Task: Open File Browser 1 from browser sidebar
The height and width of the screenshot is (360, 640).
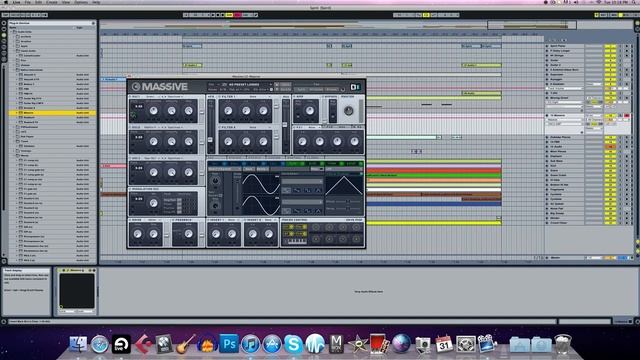Action: (x=4, y=41)
